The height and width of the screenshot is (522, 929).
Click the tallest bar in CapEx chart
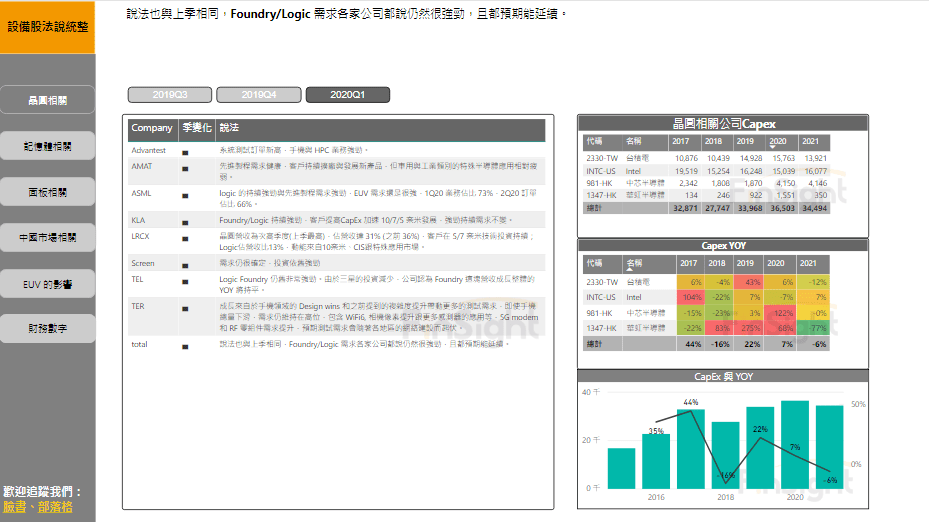coord(795,445)
